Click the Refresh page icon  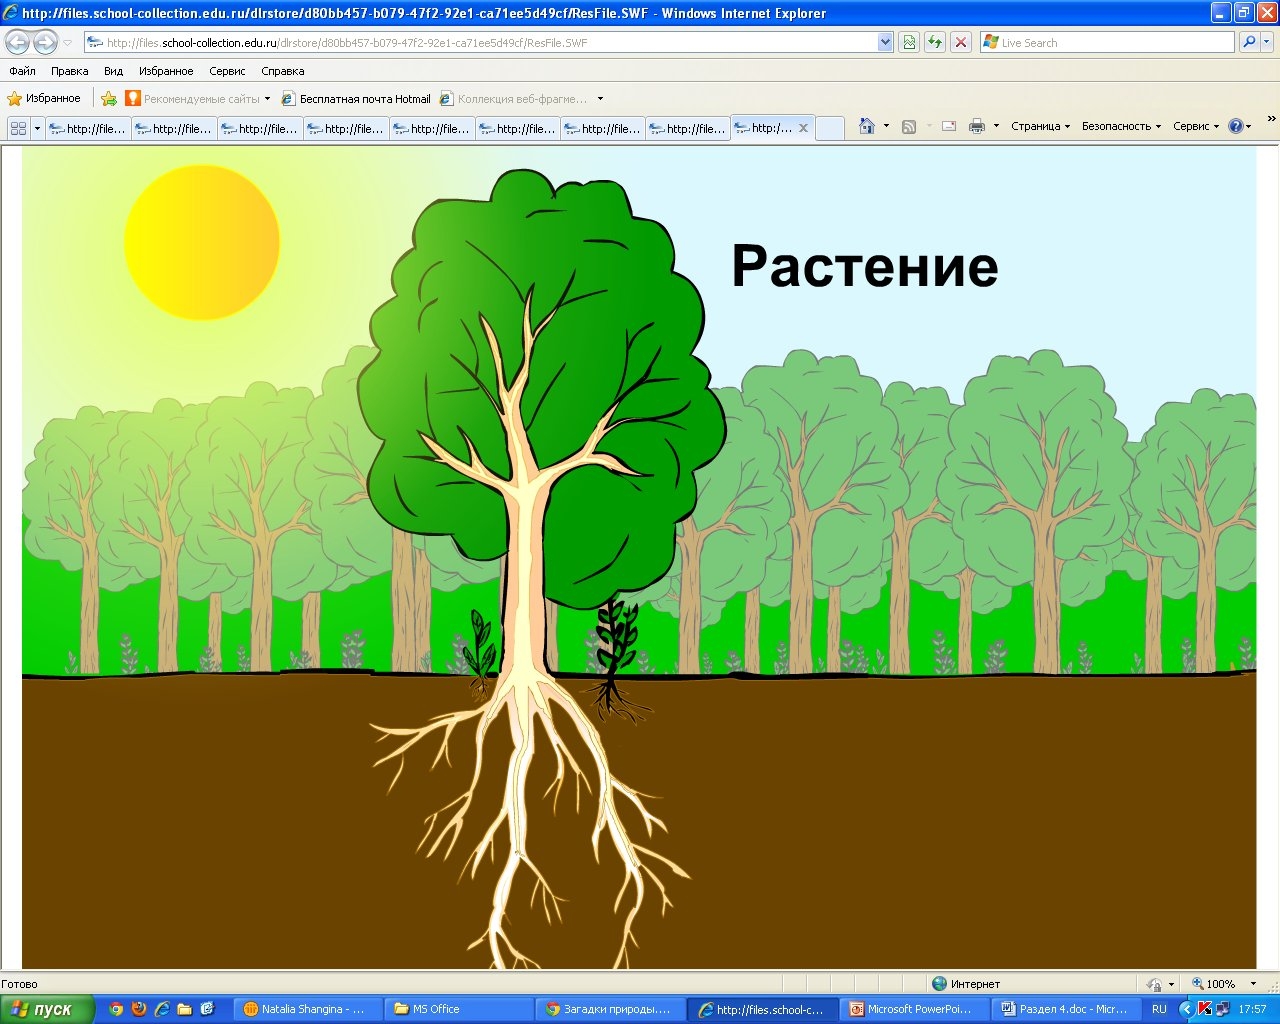point(935,42)
